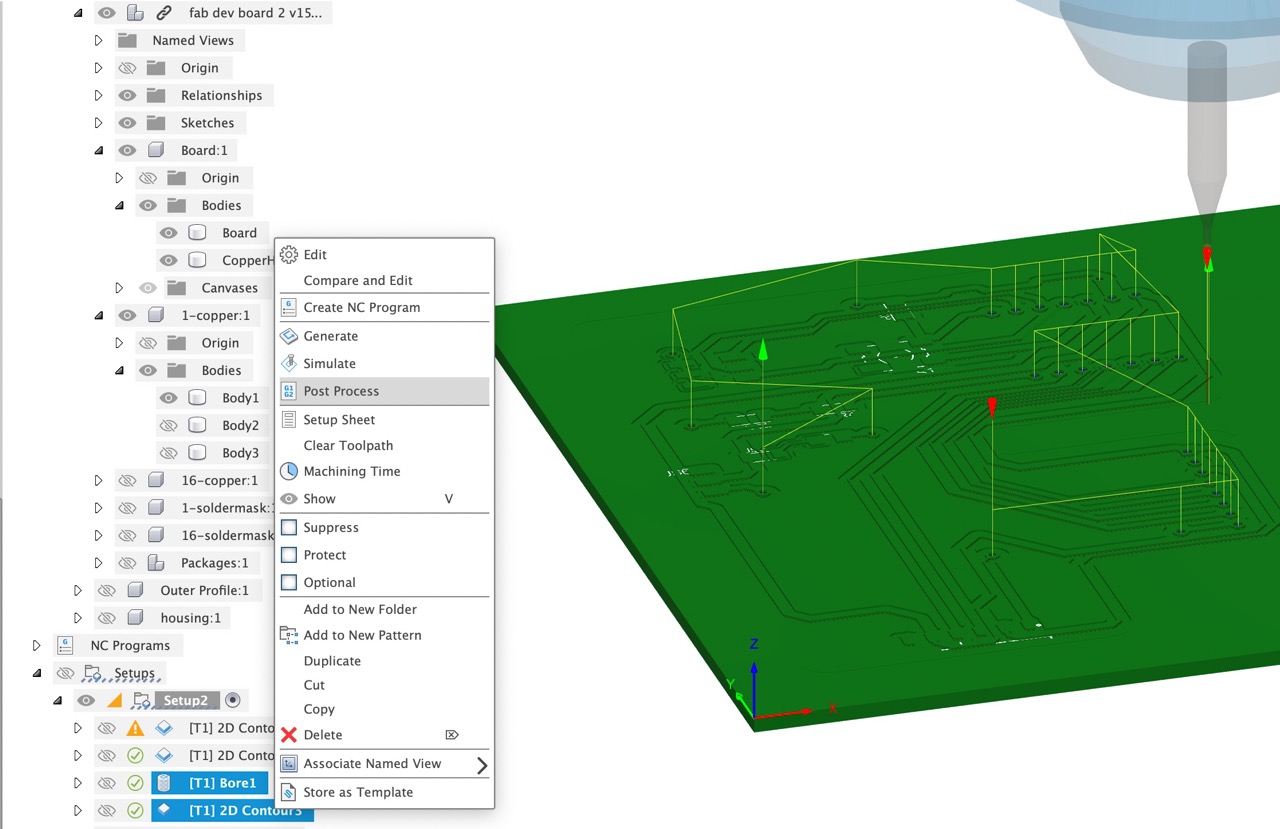This screenshot has height=829, width=1280.
Task: Click the Setup2 active radio button
Action: 233,700
